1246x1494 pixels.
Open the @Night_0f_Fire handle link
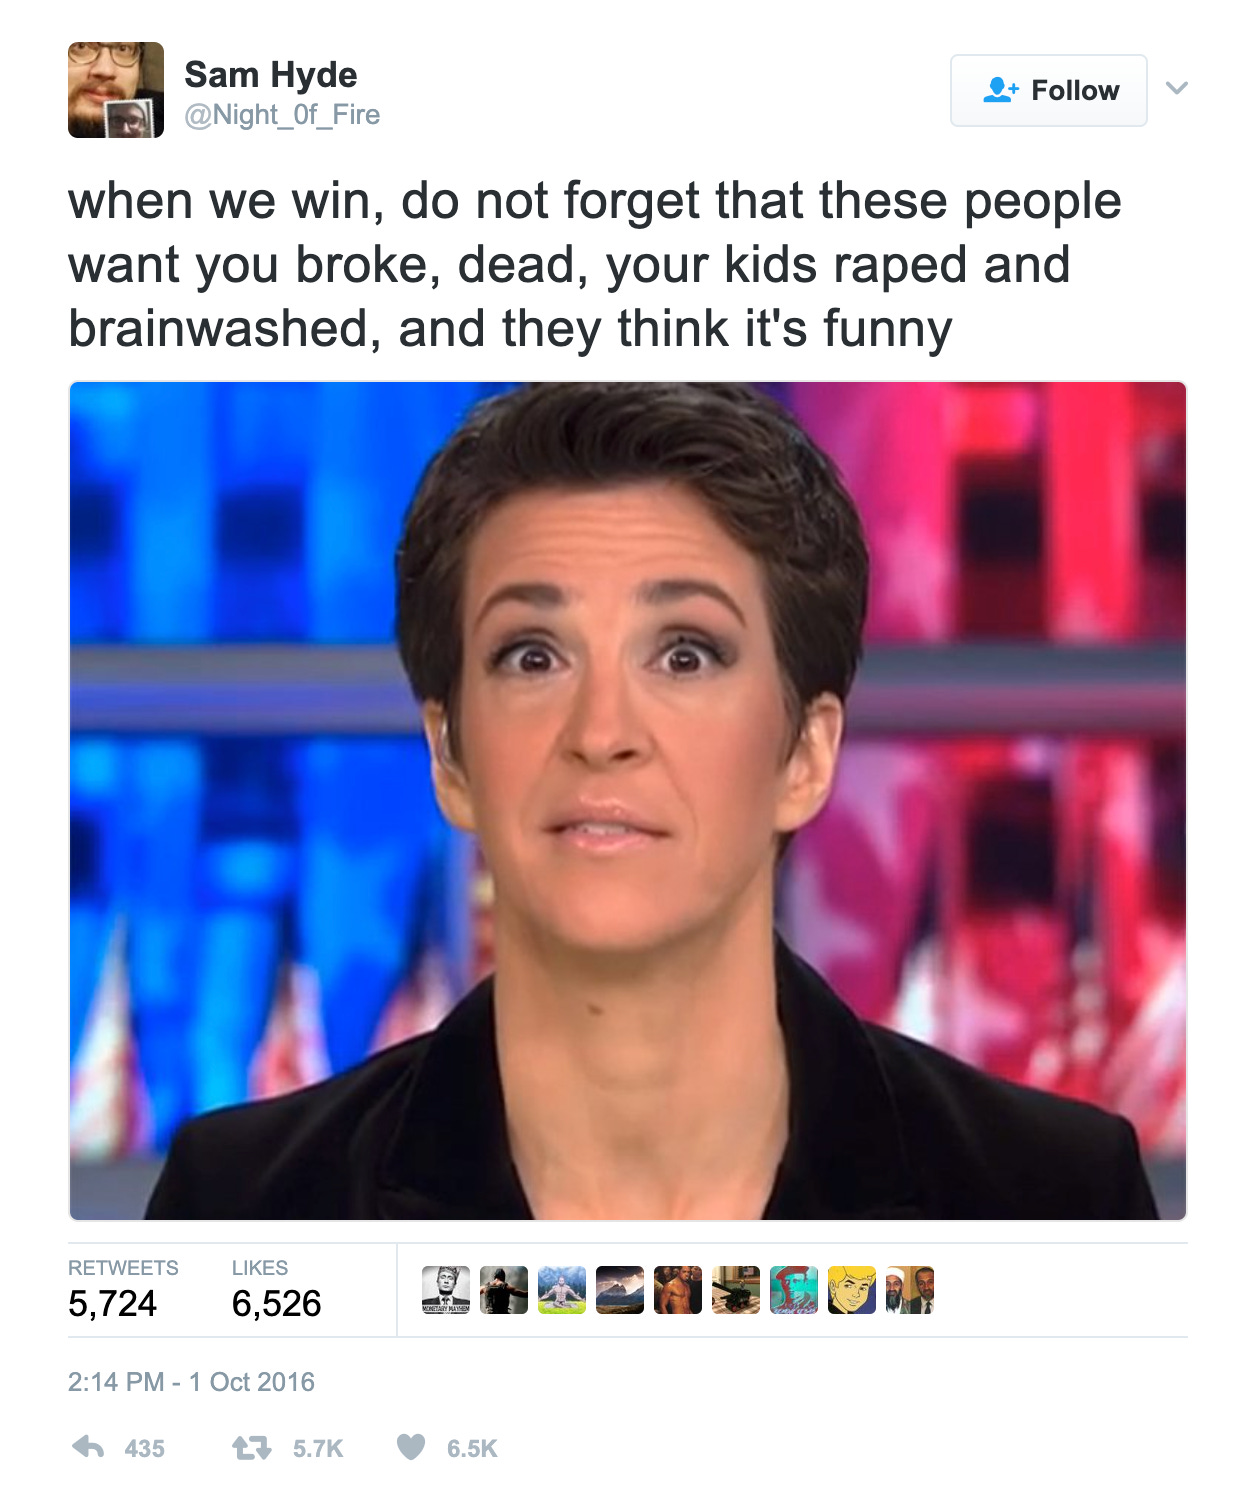(x=282, y=115)
